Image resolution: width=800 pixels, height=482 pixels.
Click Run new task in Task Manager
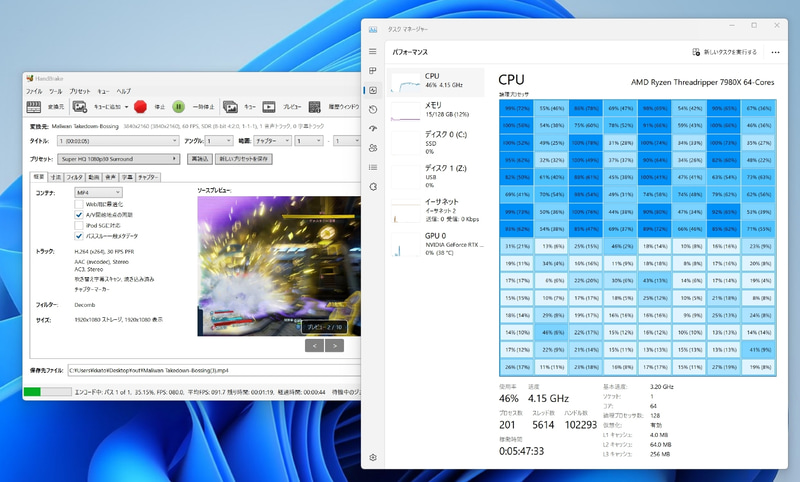tap(724, 52)
